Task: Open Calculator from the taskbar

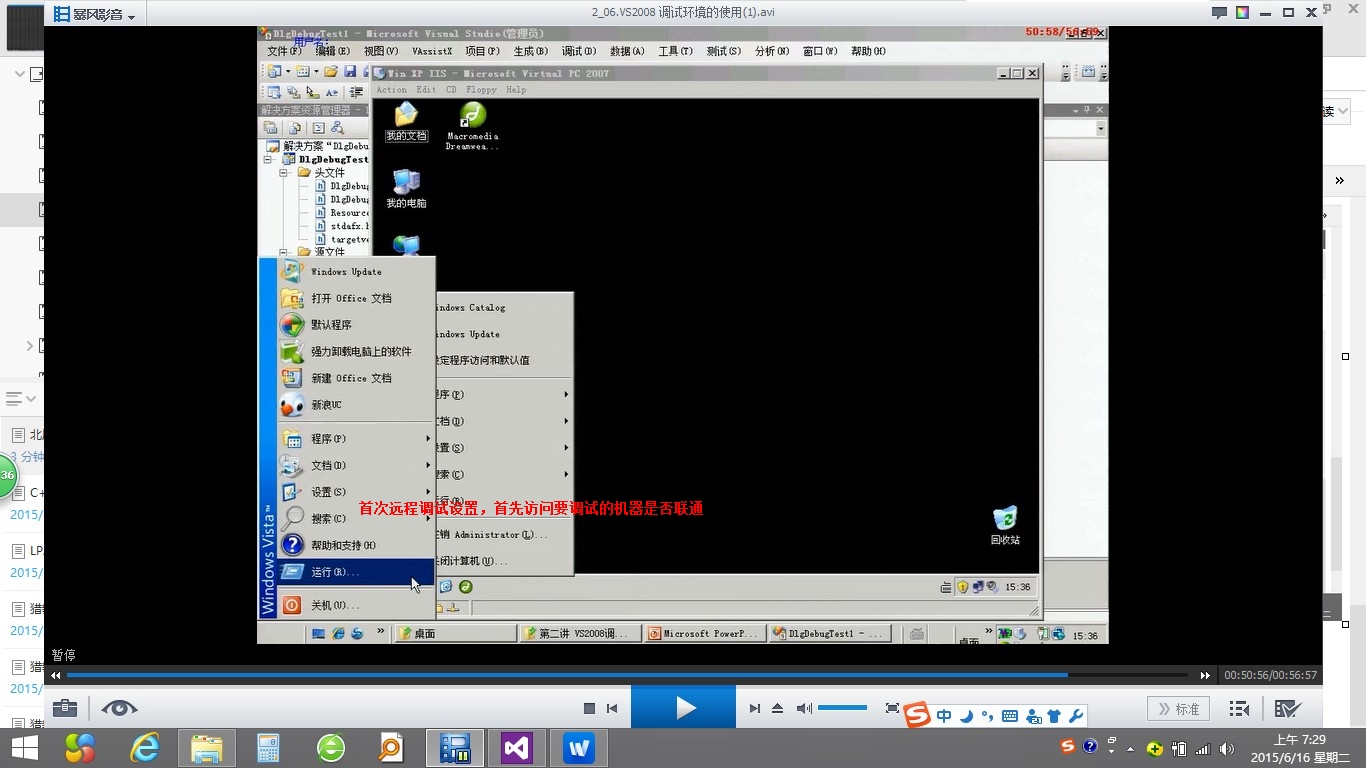Action: (x=268, y=748)
